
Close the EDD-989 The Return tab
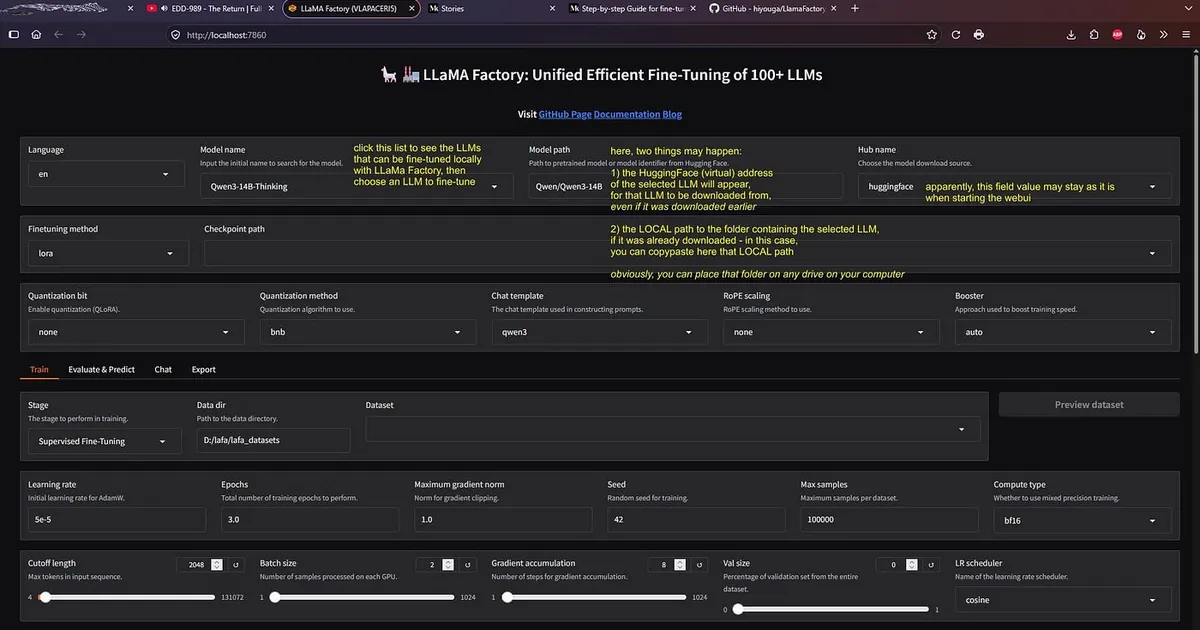point(271,8)
